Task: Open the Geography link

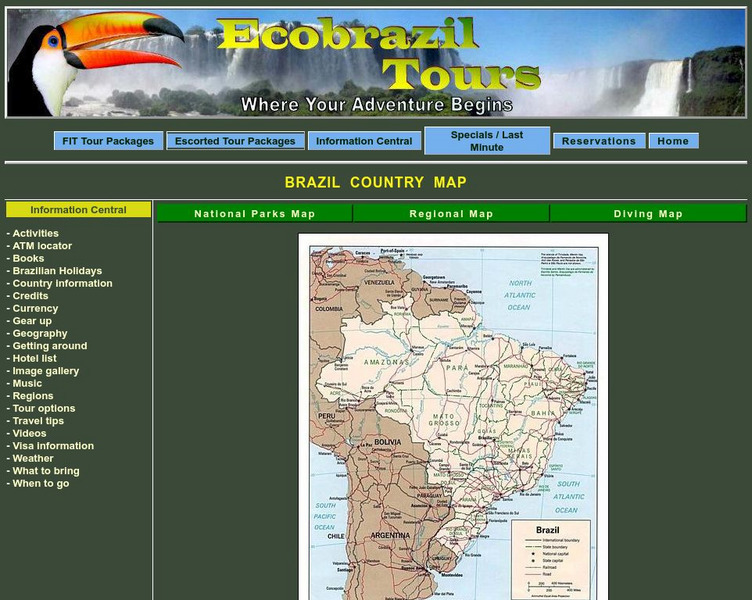Action: coord(40,333)
